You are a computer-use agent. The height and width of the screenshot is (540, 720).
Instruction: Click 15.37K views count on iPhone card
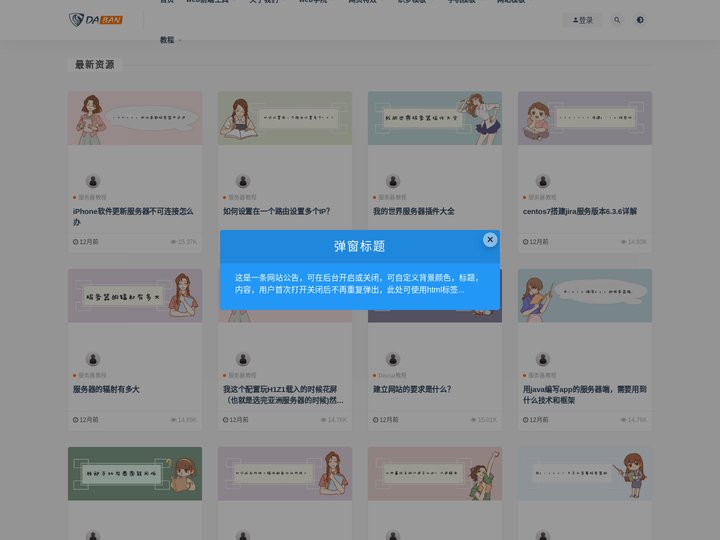[x=184, y=242]
